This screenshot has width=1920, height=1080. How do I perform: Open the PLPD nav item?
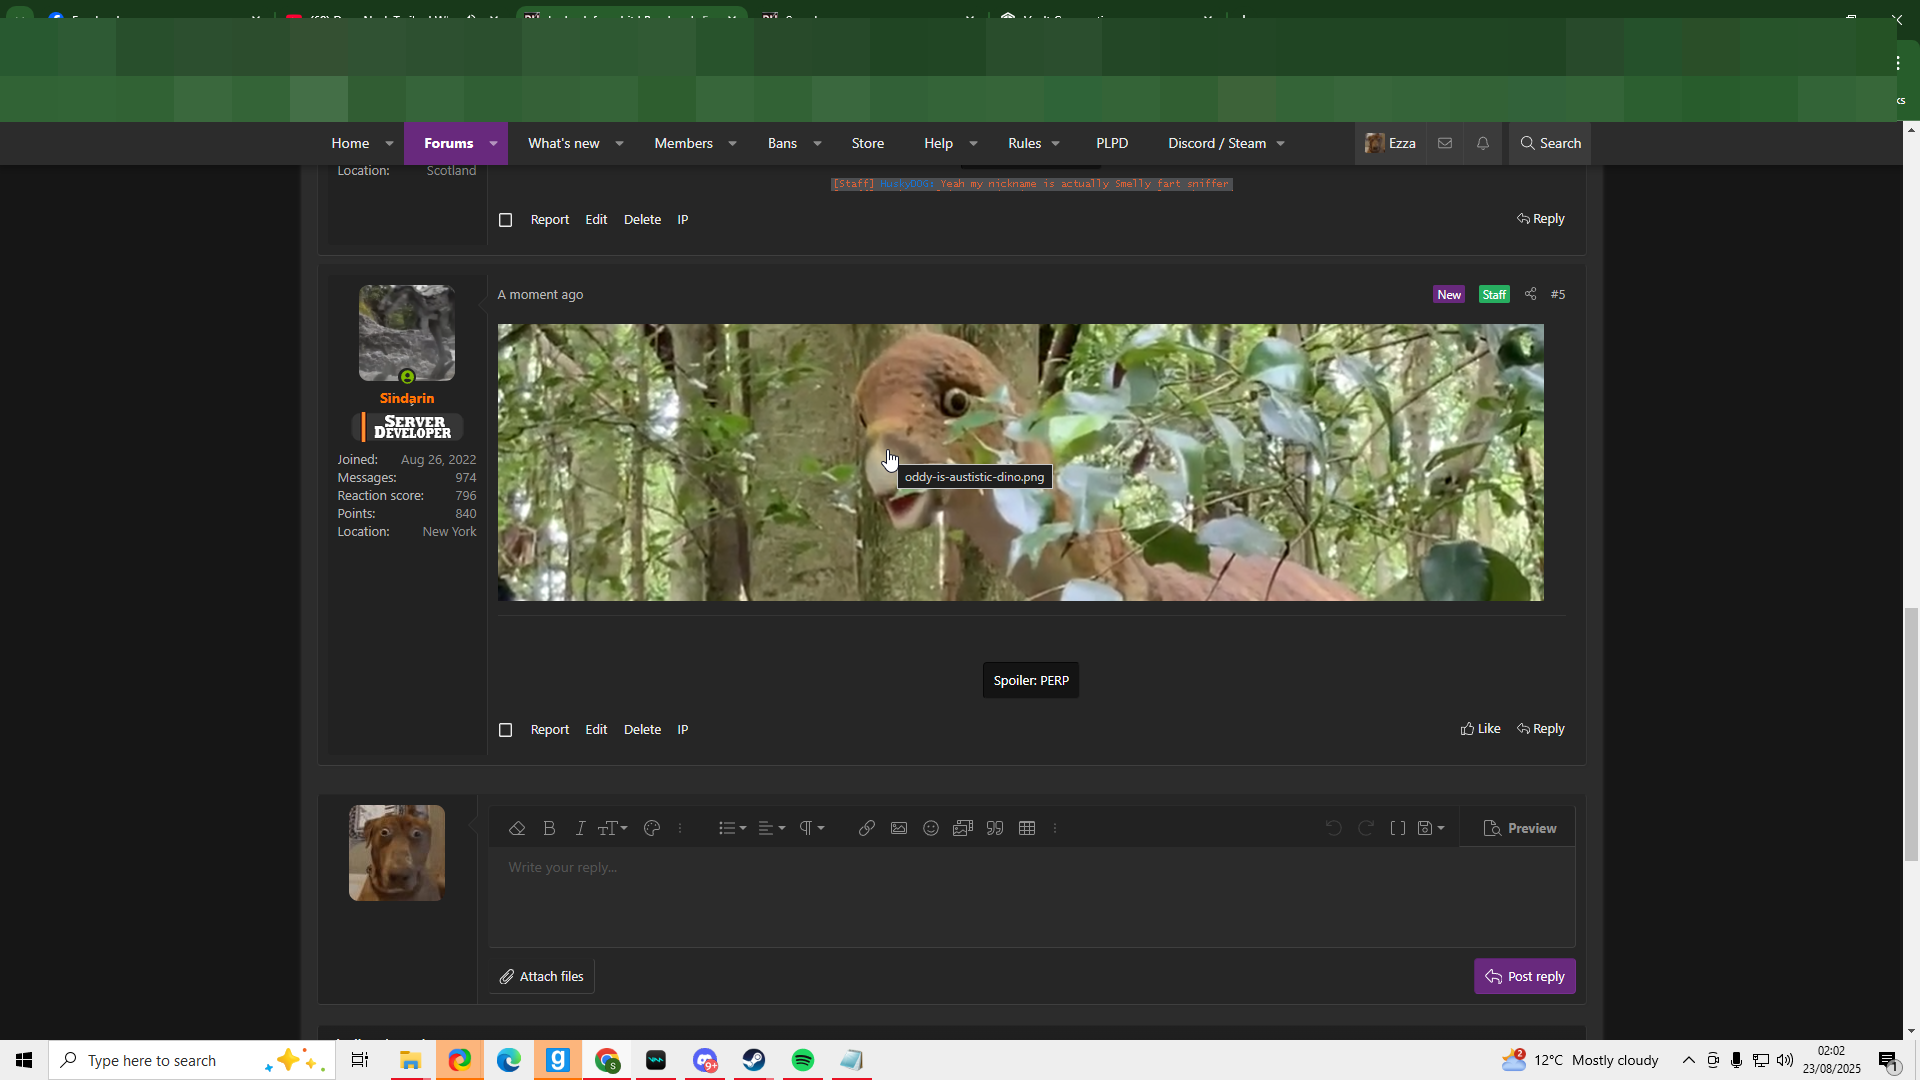coord(1112,143)
